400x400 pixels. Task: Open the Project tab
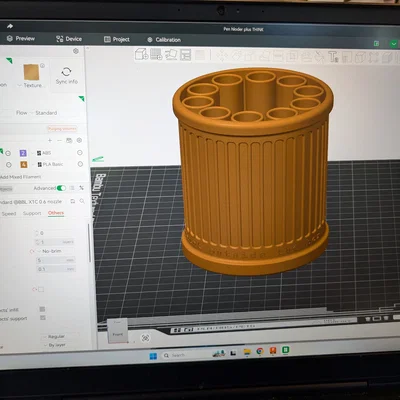[x=116, y=39]
